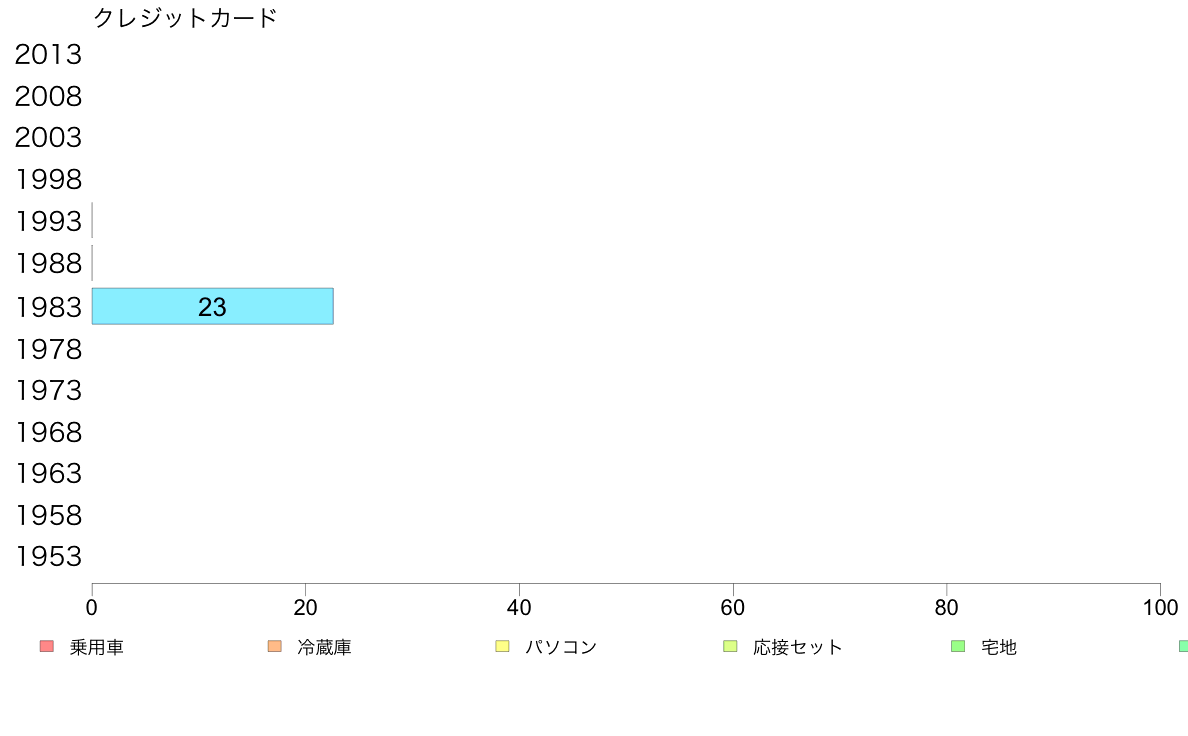Screen dimensions: 1188x736
Task: Select the 応接セット legend label
Action: click(798, 647)
